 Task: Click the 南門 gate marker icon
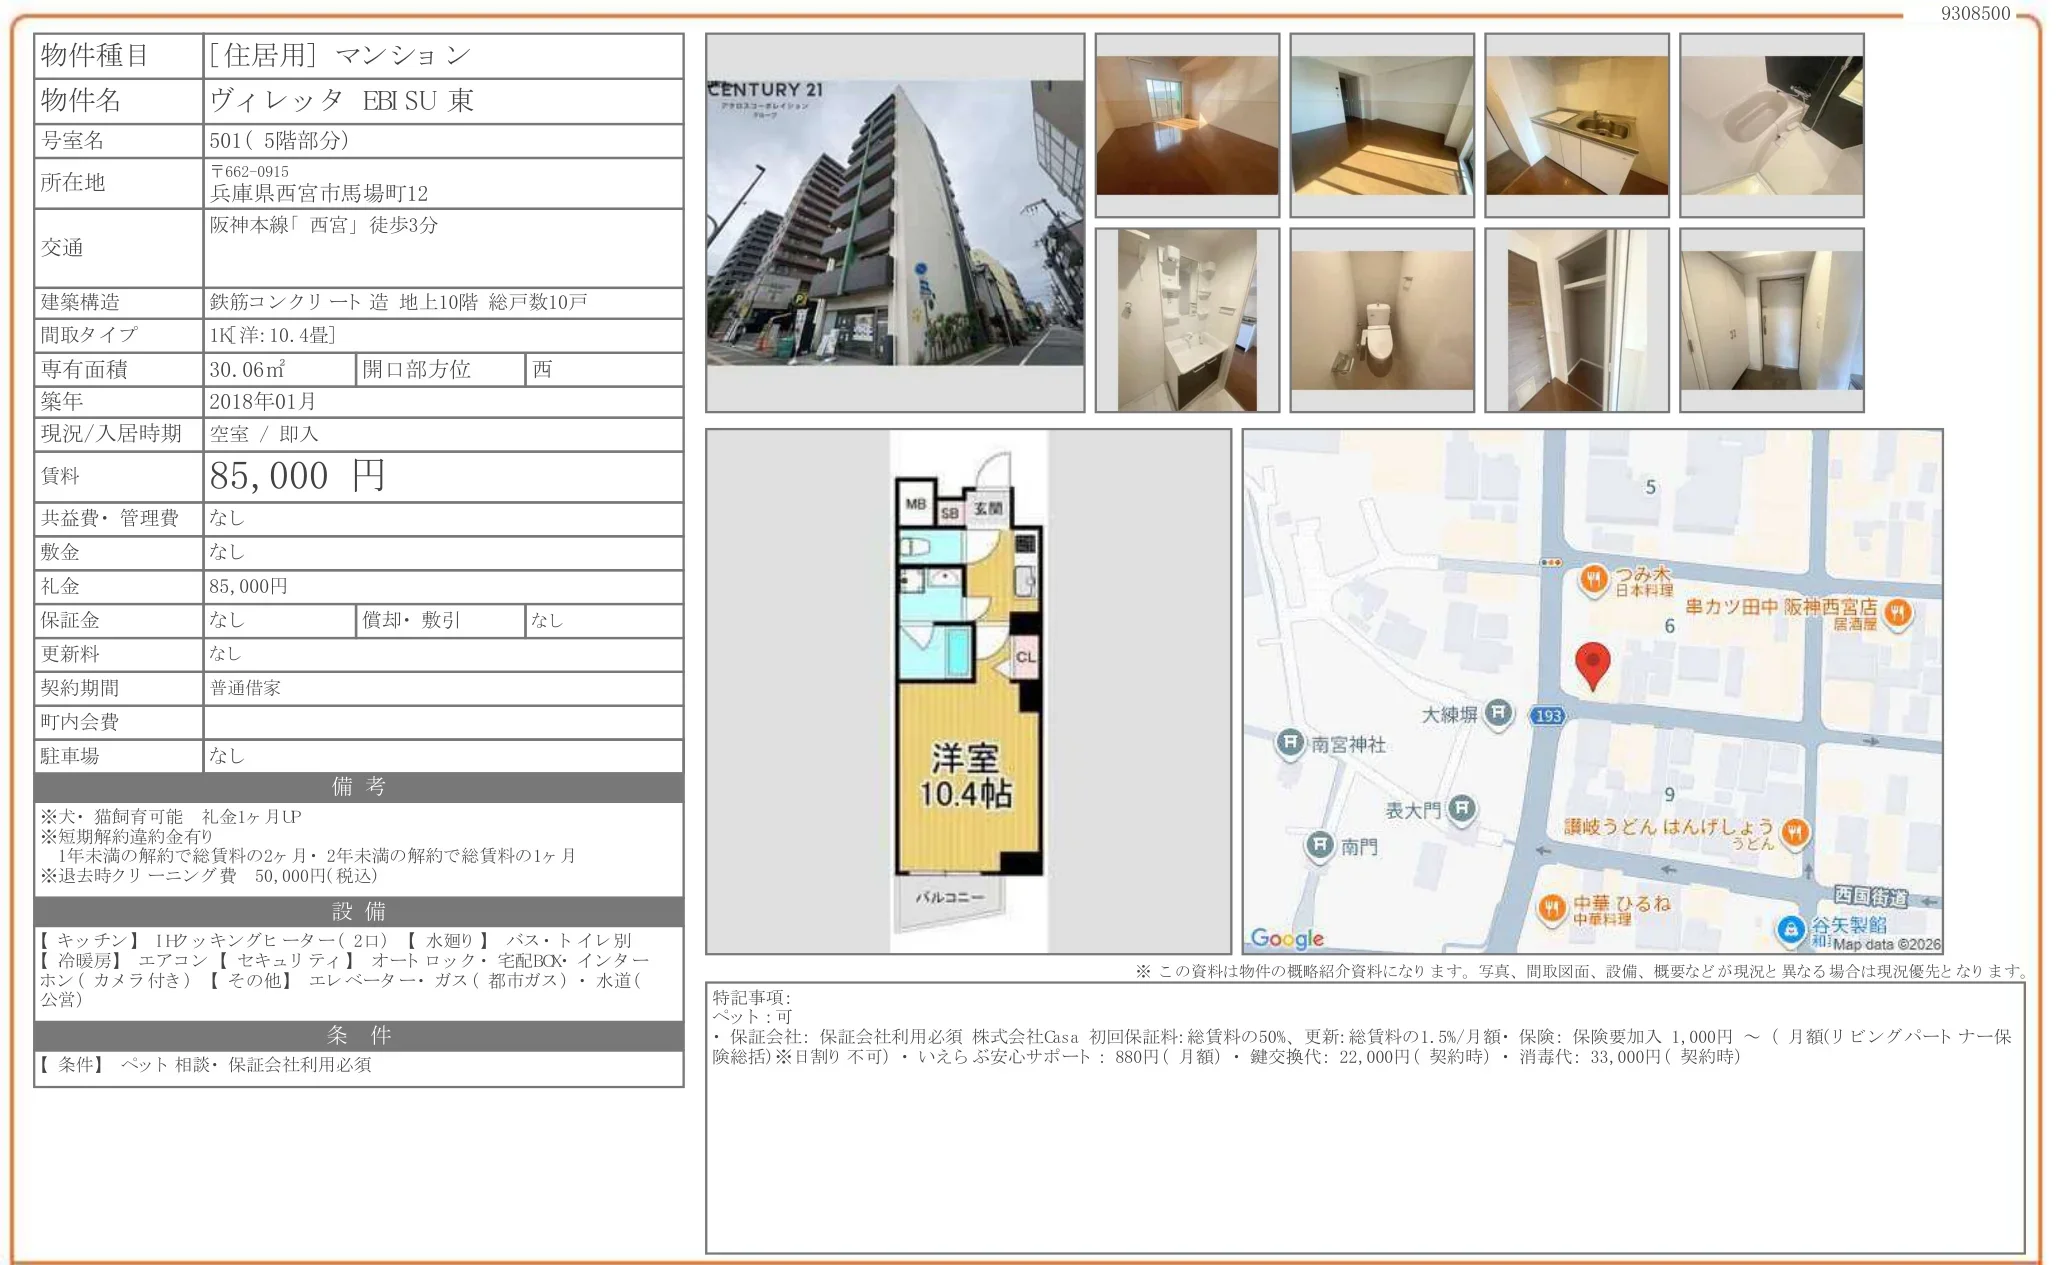[1320, 846]
